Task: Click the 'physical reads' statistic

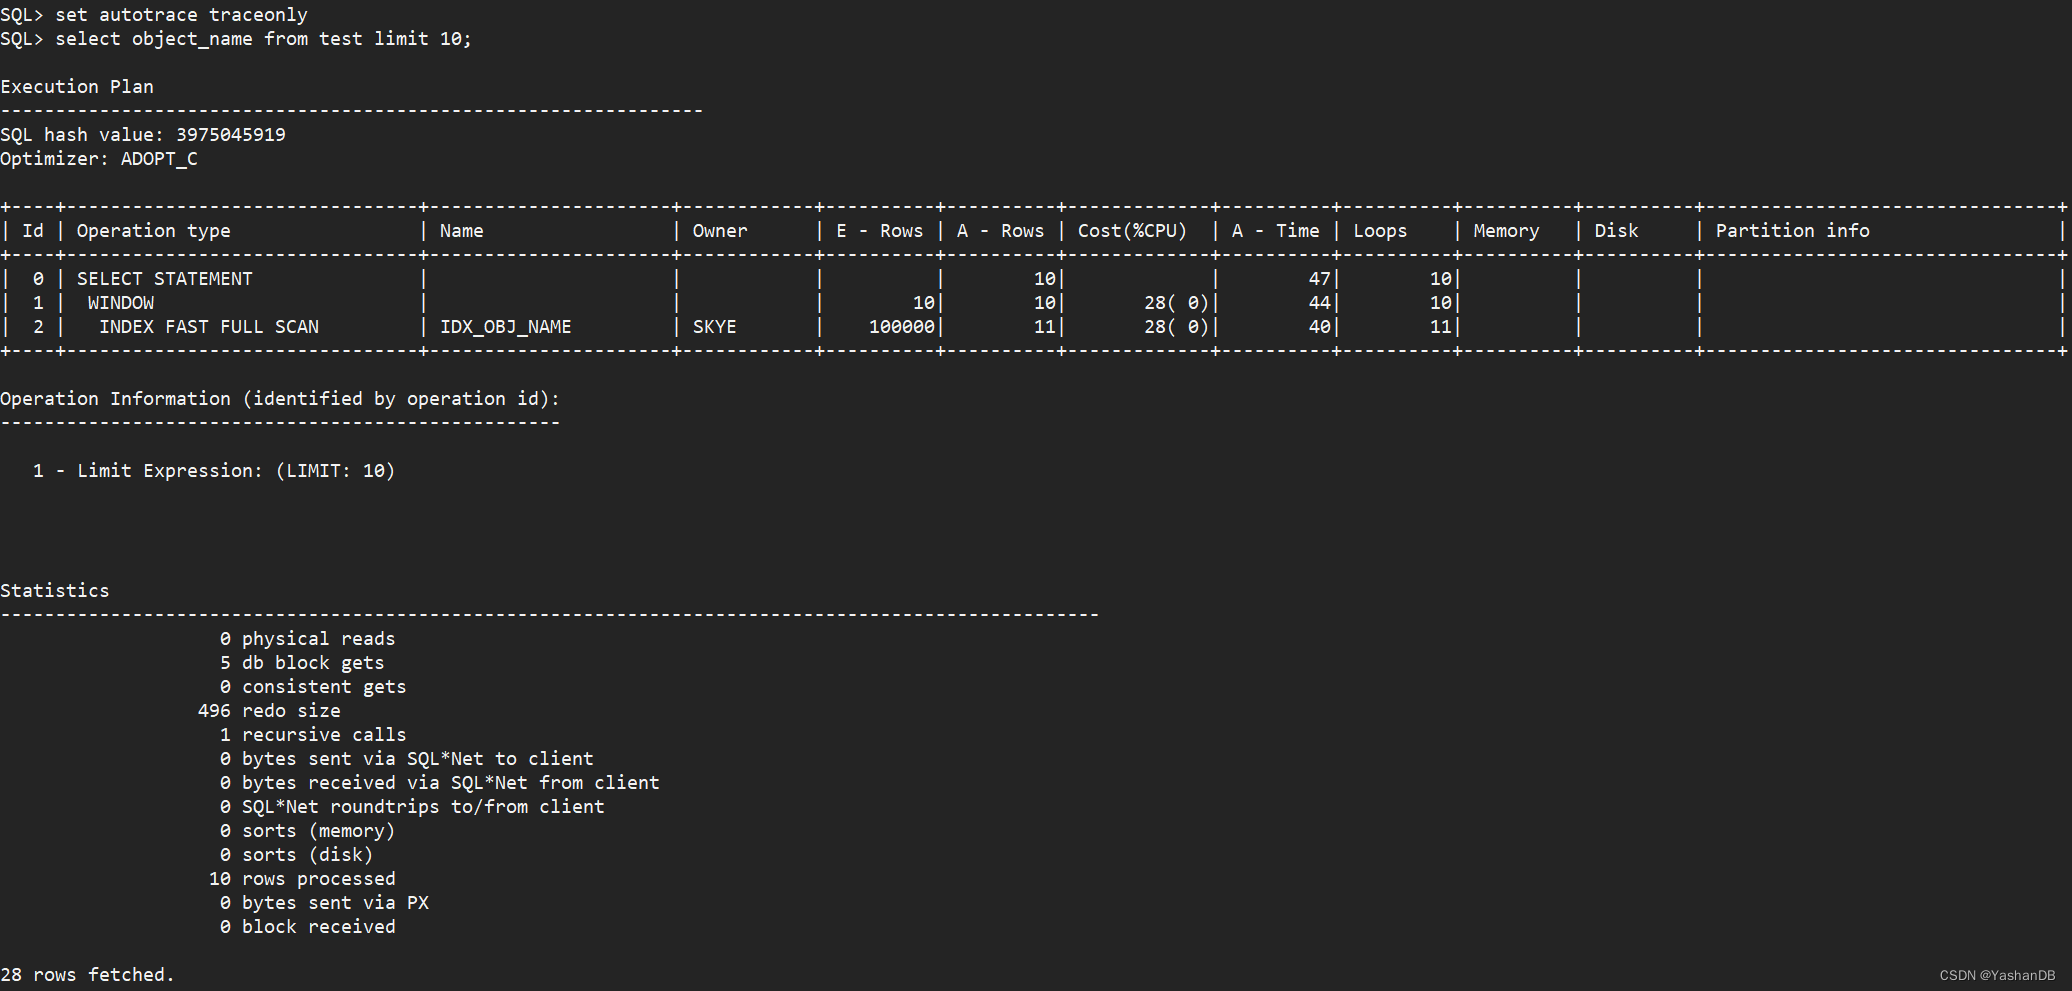Action: click(x=307, y=639)
